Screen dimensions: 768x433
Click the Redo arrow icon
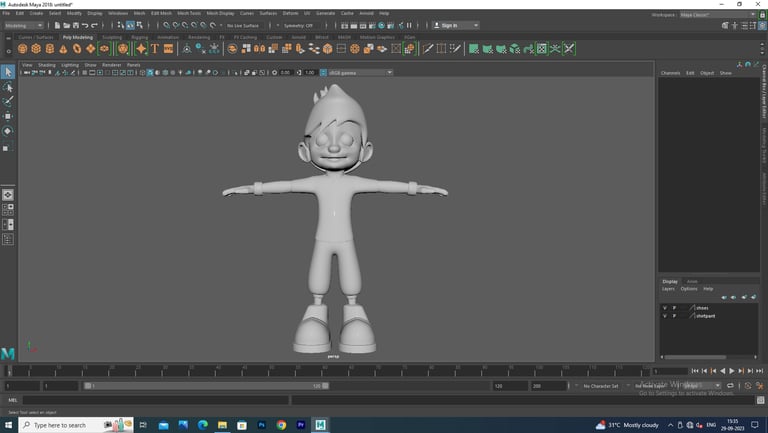click(95, 25)
